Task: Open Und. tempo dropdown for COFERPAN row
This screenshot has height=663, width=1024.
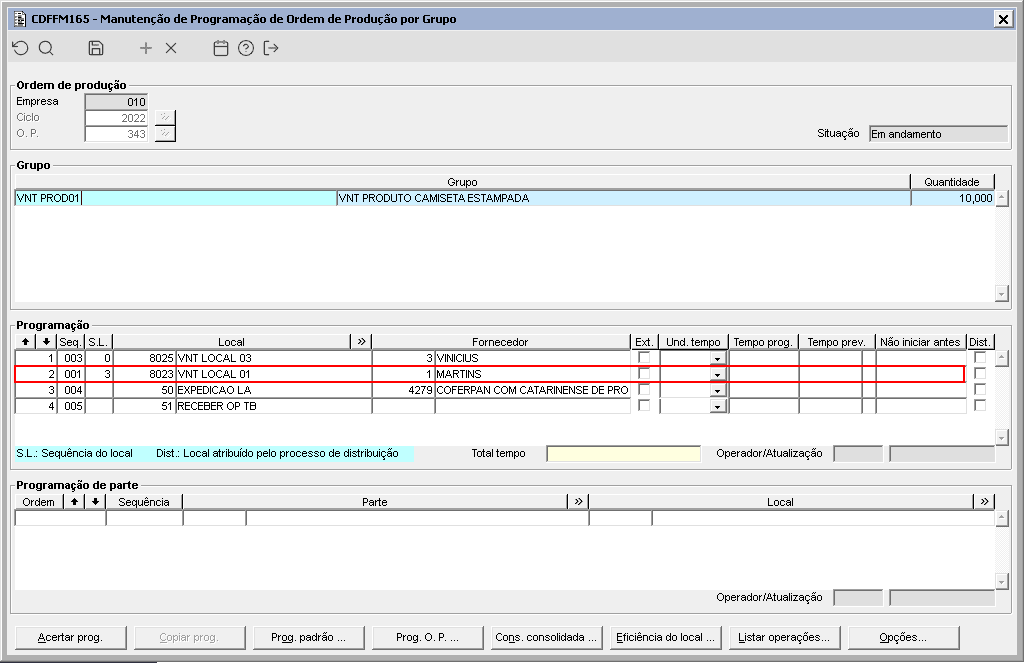Action: click(718, 391)
